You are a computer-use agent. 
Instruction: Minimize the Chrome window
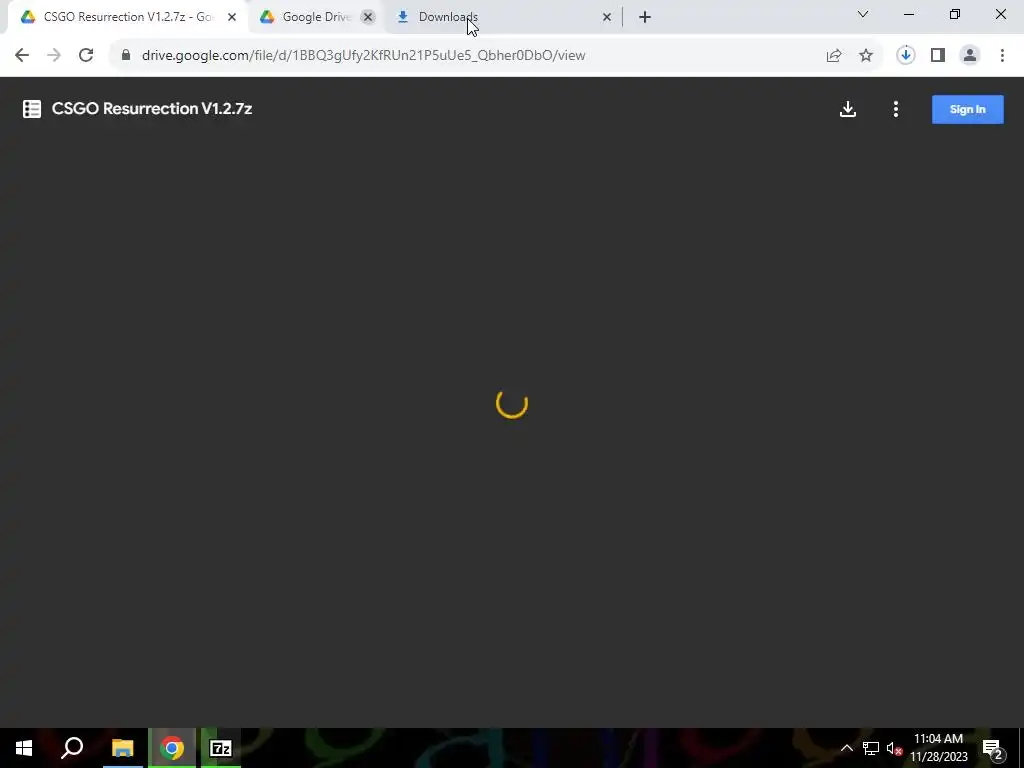908,14
